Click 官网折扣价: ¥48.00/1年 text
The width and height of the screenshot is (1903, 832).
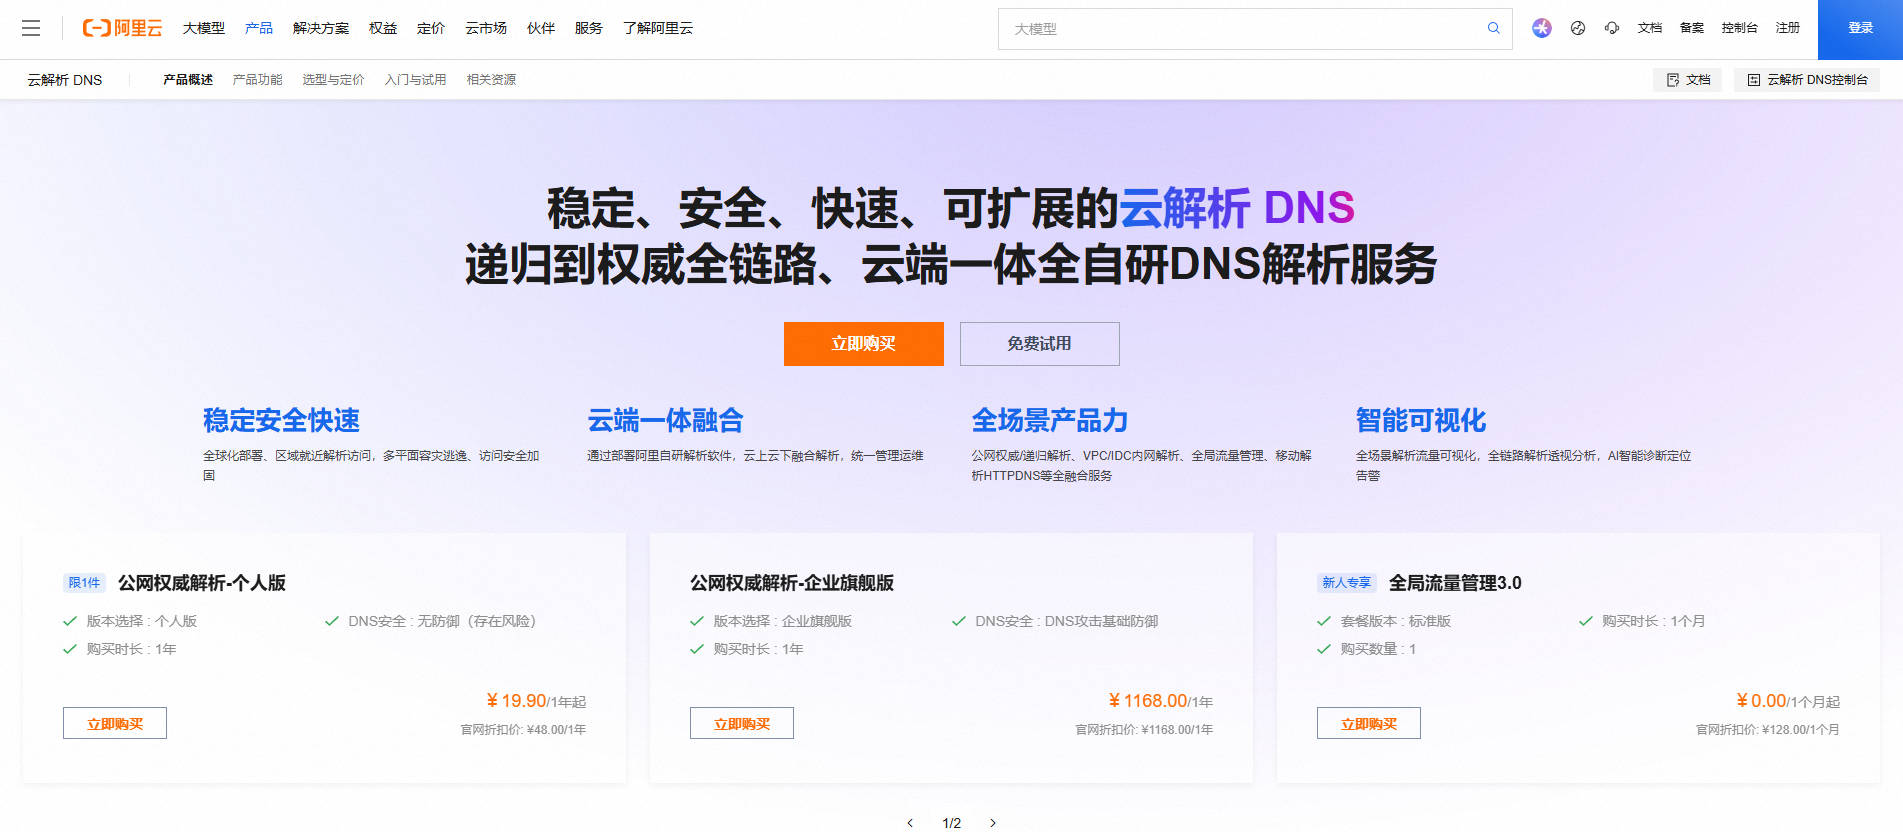pyautogui.click(x=523, y=730)
